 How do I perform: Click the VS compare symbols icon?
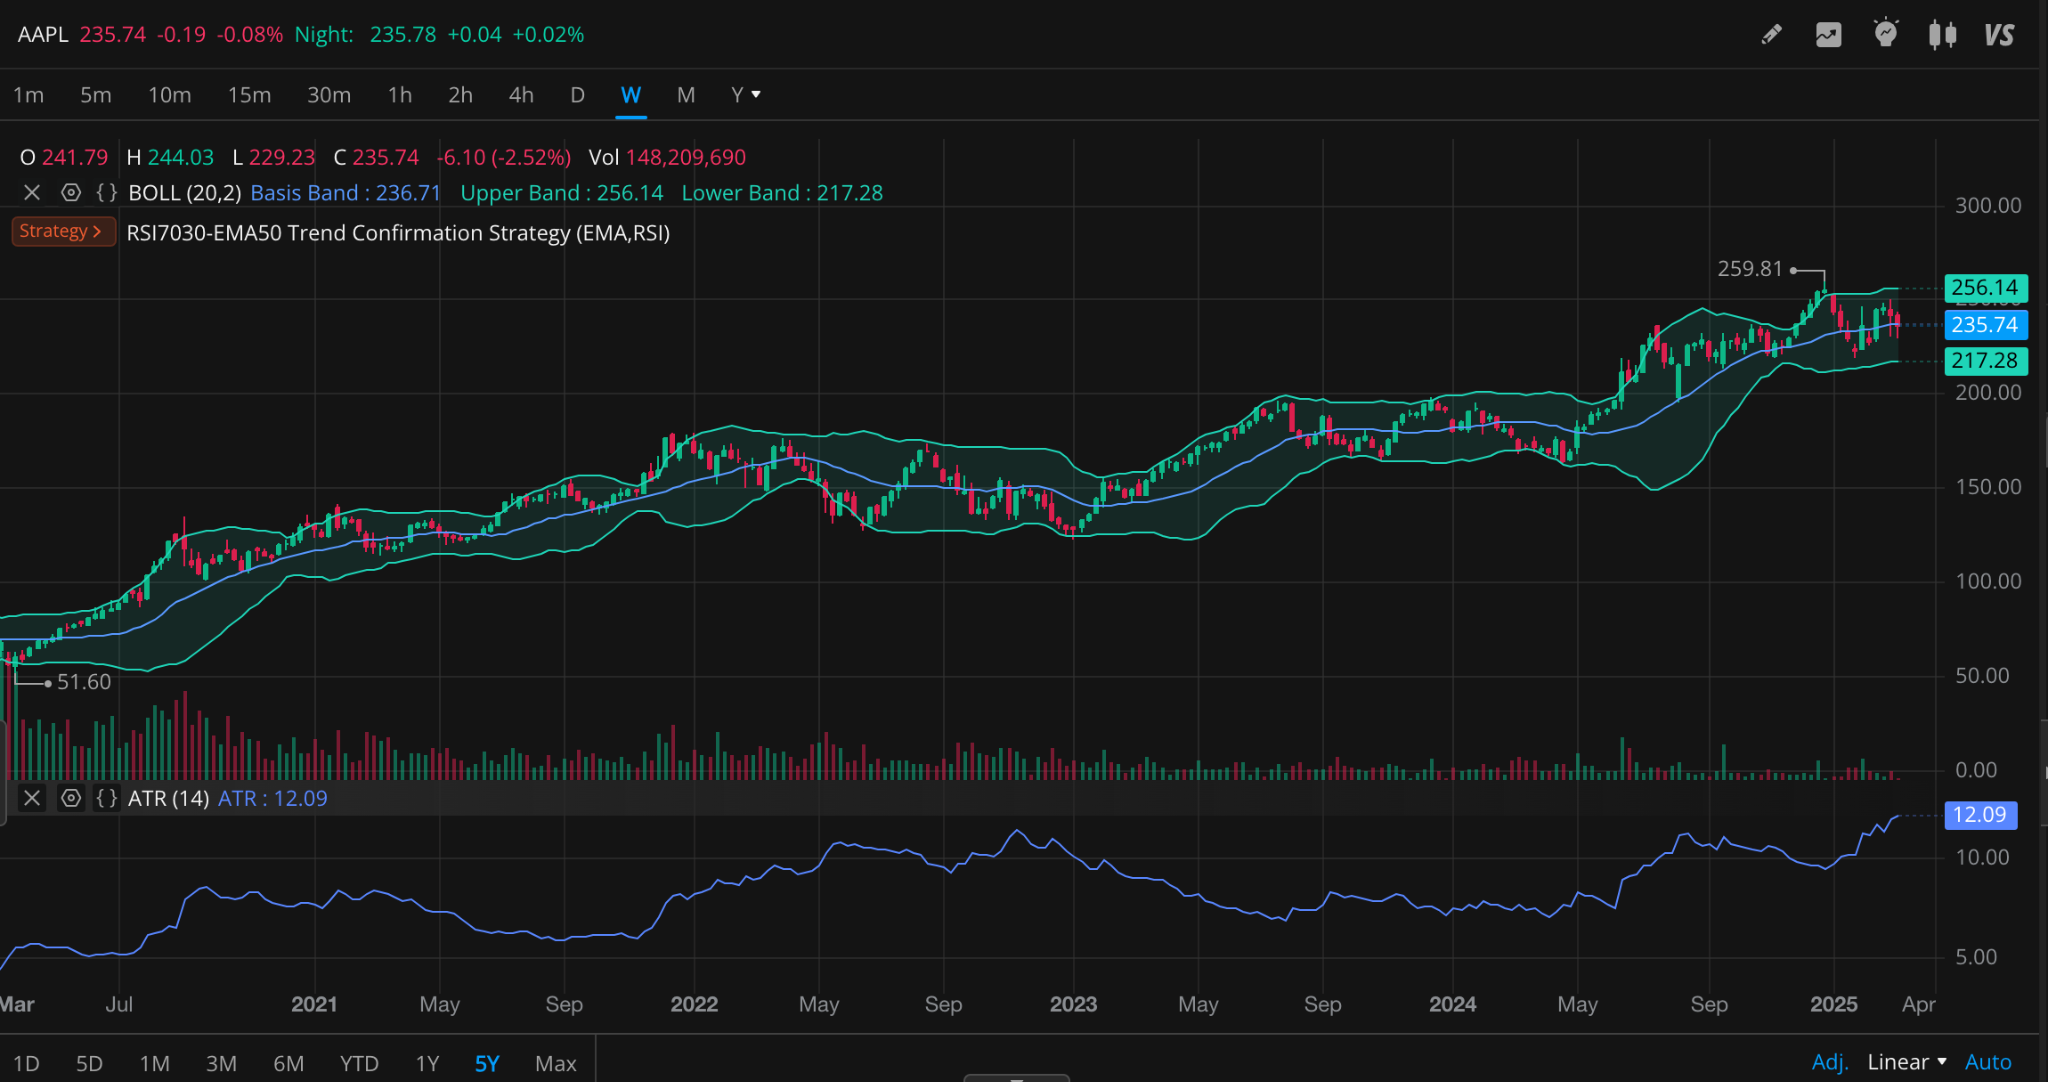pos(1998,35)
